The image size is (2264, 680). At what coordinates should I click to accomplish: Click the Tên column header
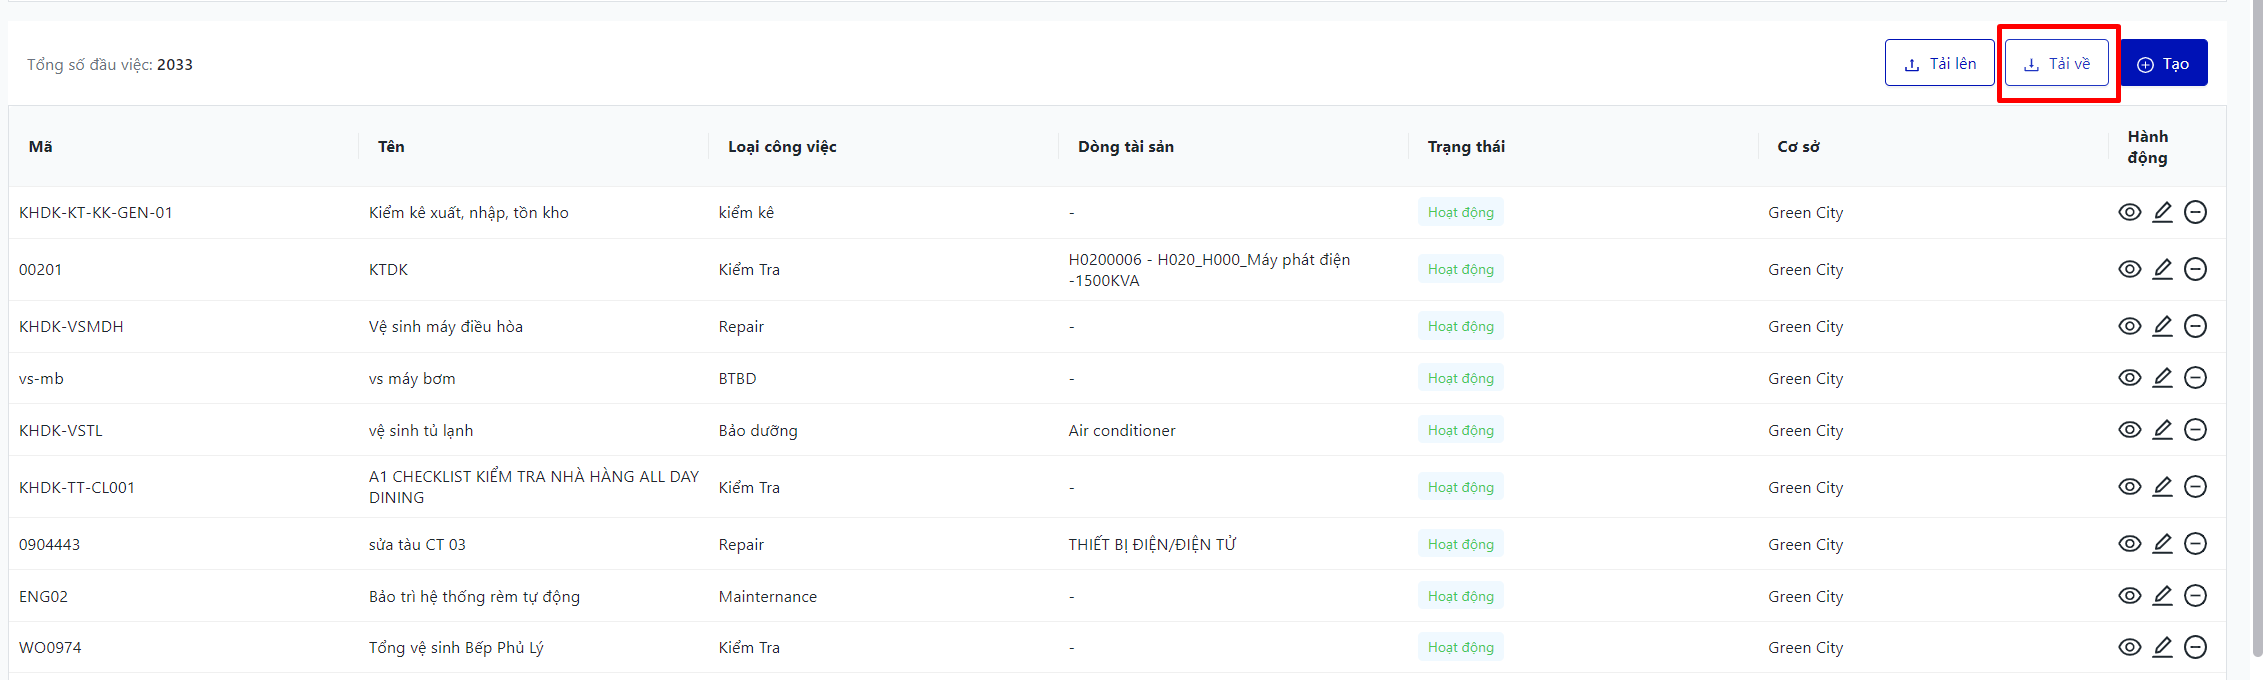click(391, 146)
